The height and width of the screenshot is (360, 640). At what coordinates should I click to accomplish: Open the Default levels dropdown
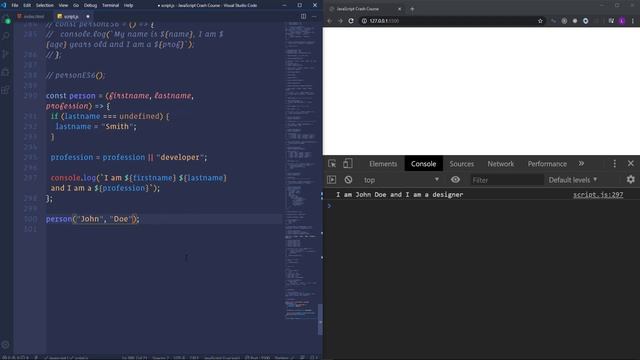573,180
